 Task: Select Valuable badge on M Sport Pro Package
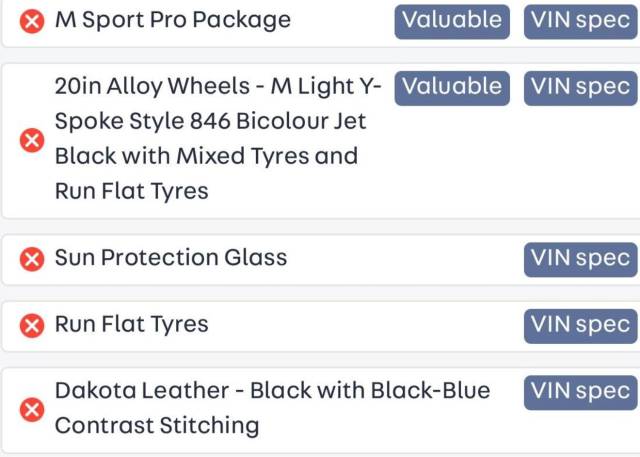pos(452,22)
